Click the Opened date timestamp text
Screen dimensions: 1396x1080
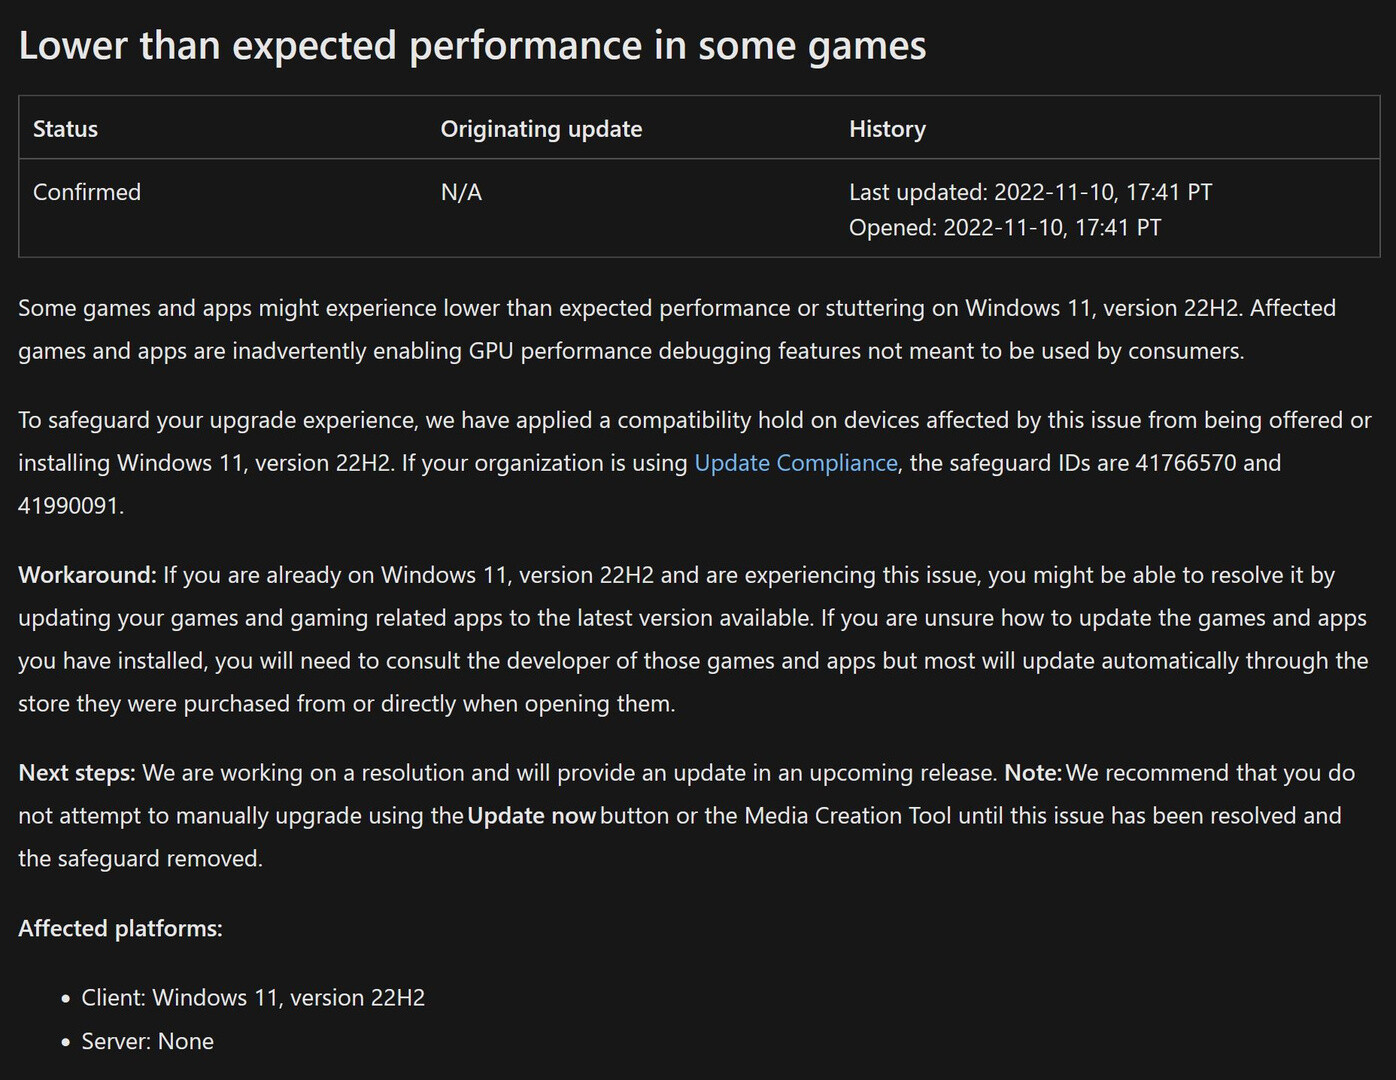tap(1004, 227)
